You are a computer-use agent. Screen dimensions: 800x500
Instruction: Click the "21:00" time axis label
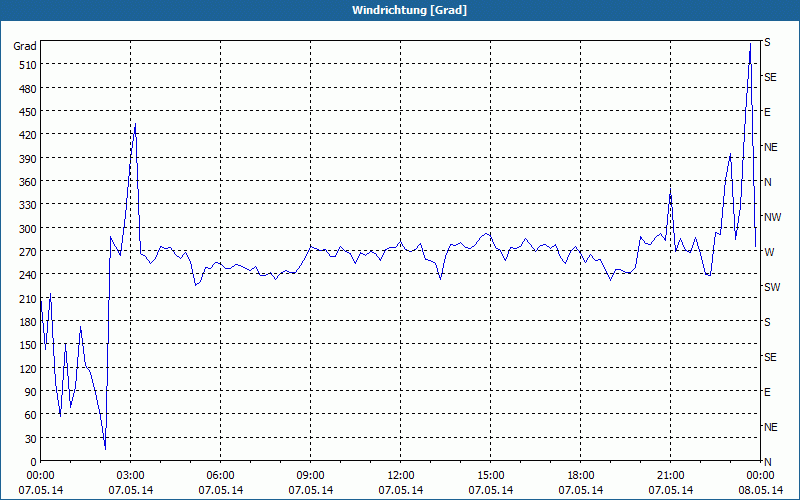pos(670,476)
